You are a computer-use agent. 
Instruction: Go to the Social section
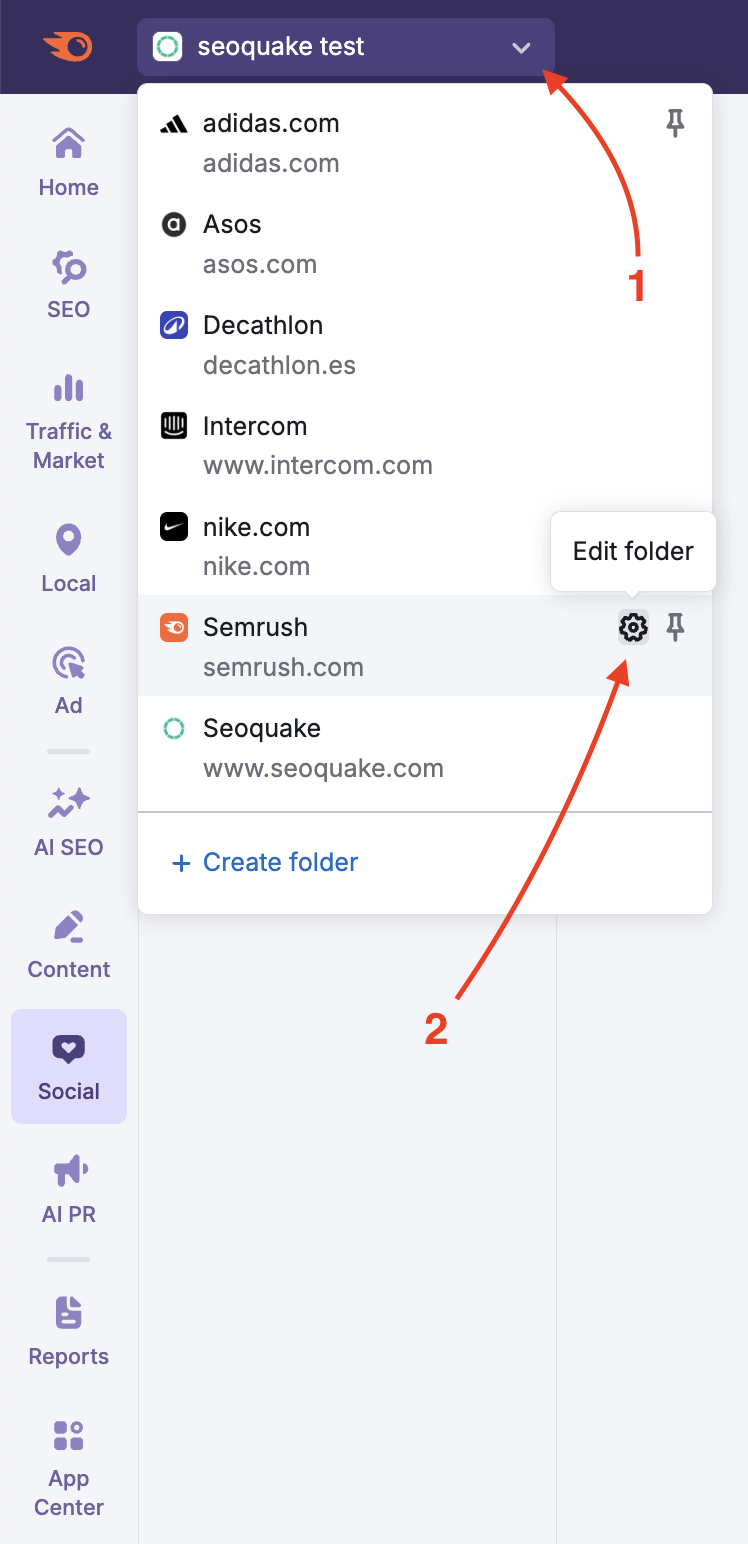click(x=69, y=1066)
